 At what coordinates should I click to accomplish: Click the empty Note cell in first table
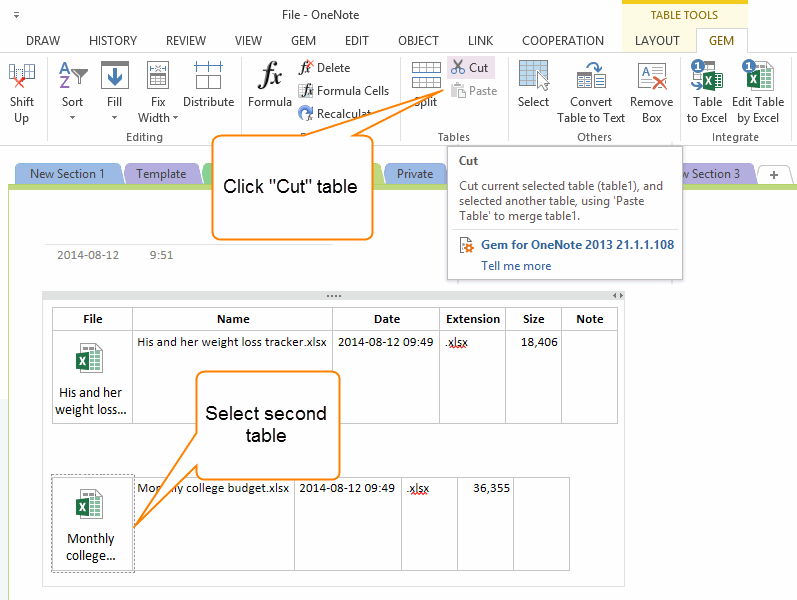click(590, 377)
